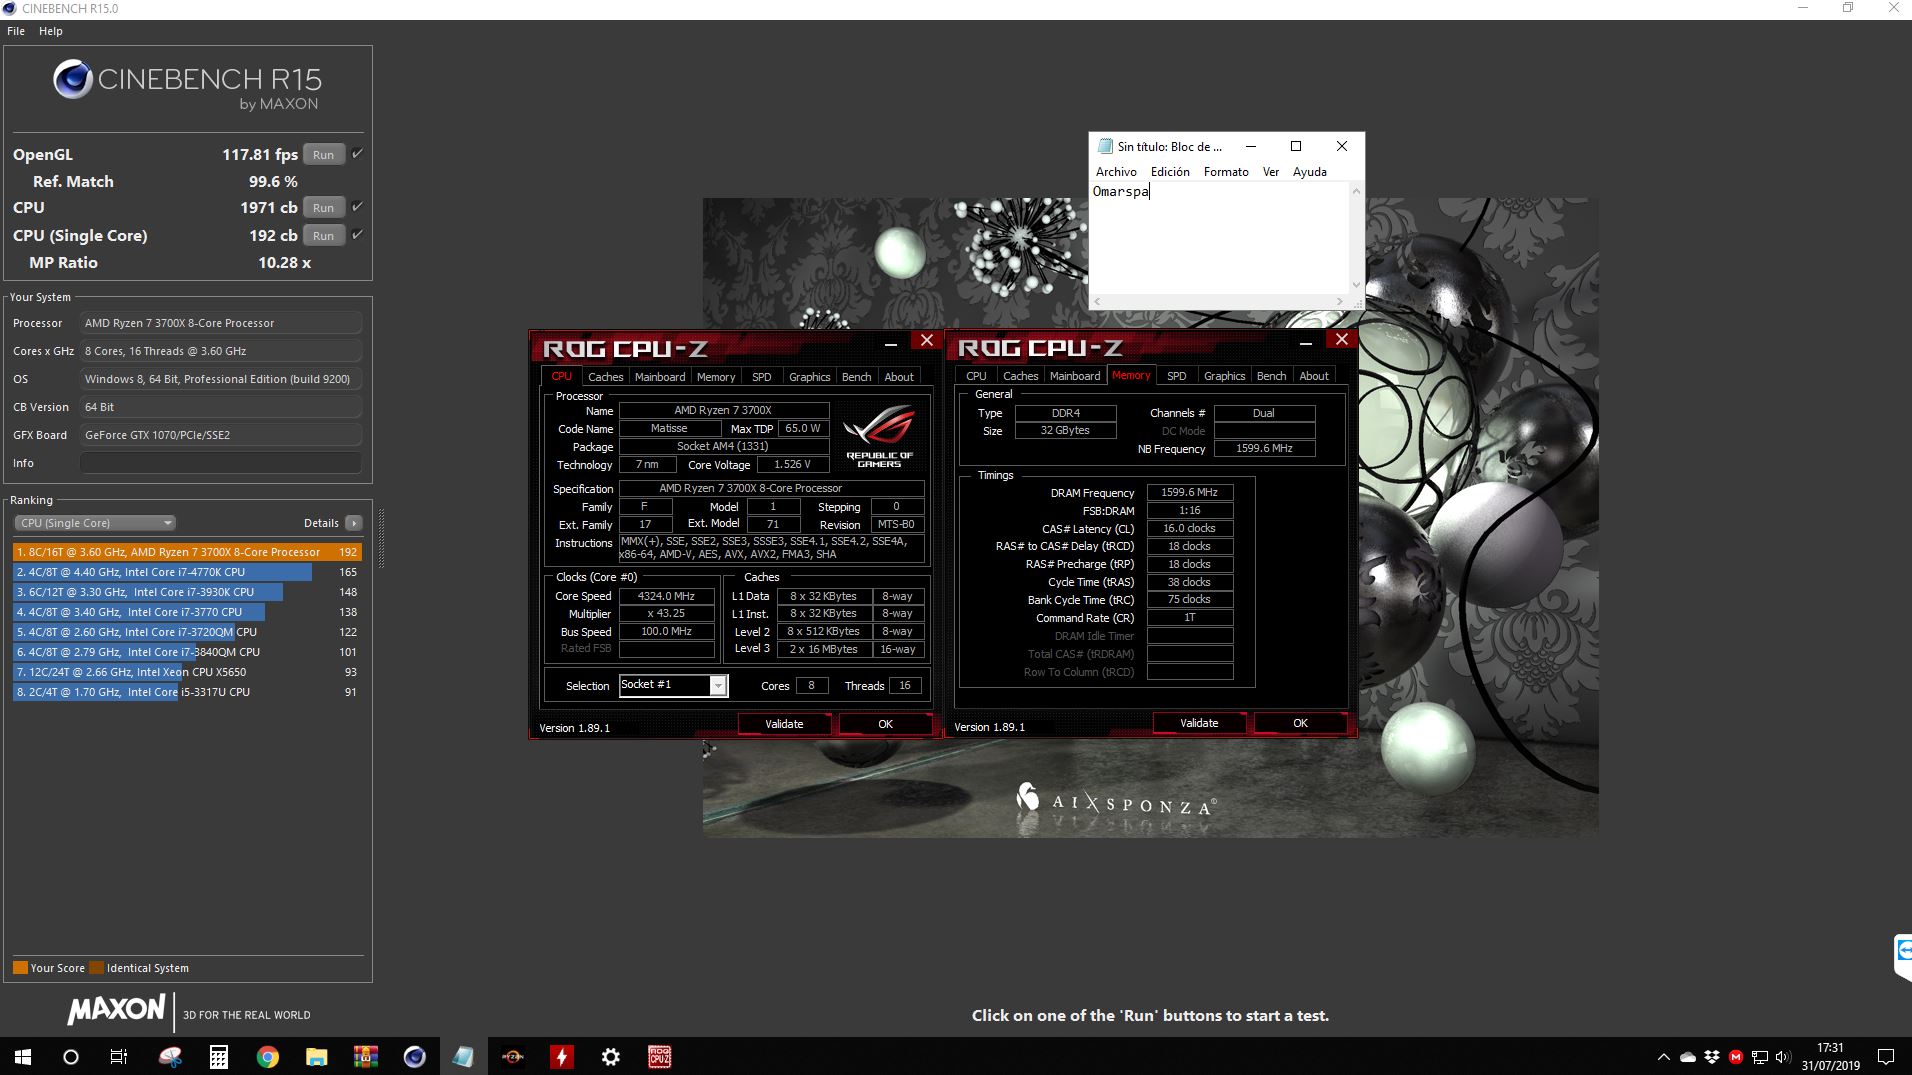Screen dimensions: 1912x1075
Task: Switch to ROG CPU-Z via taskbar icon
Action: point(660,1056)
